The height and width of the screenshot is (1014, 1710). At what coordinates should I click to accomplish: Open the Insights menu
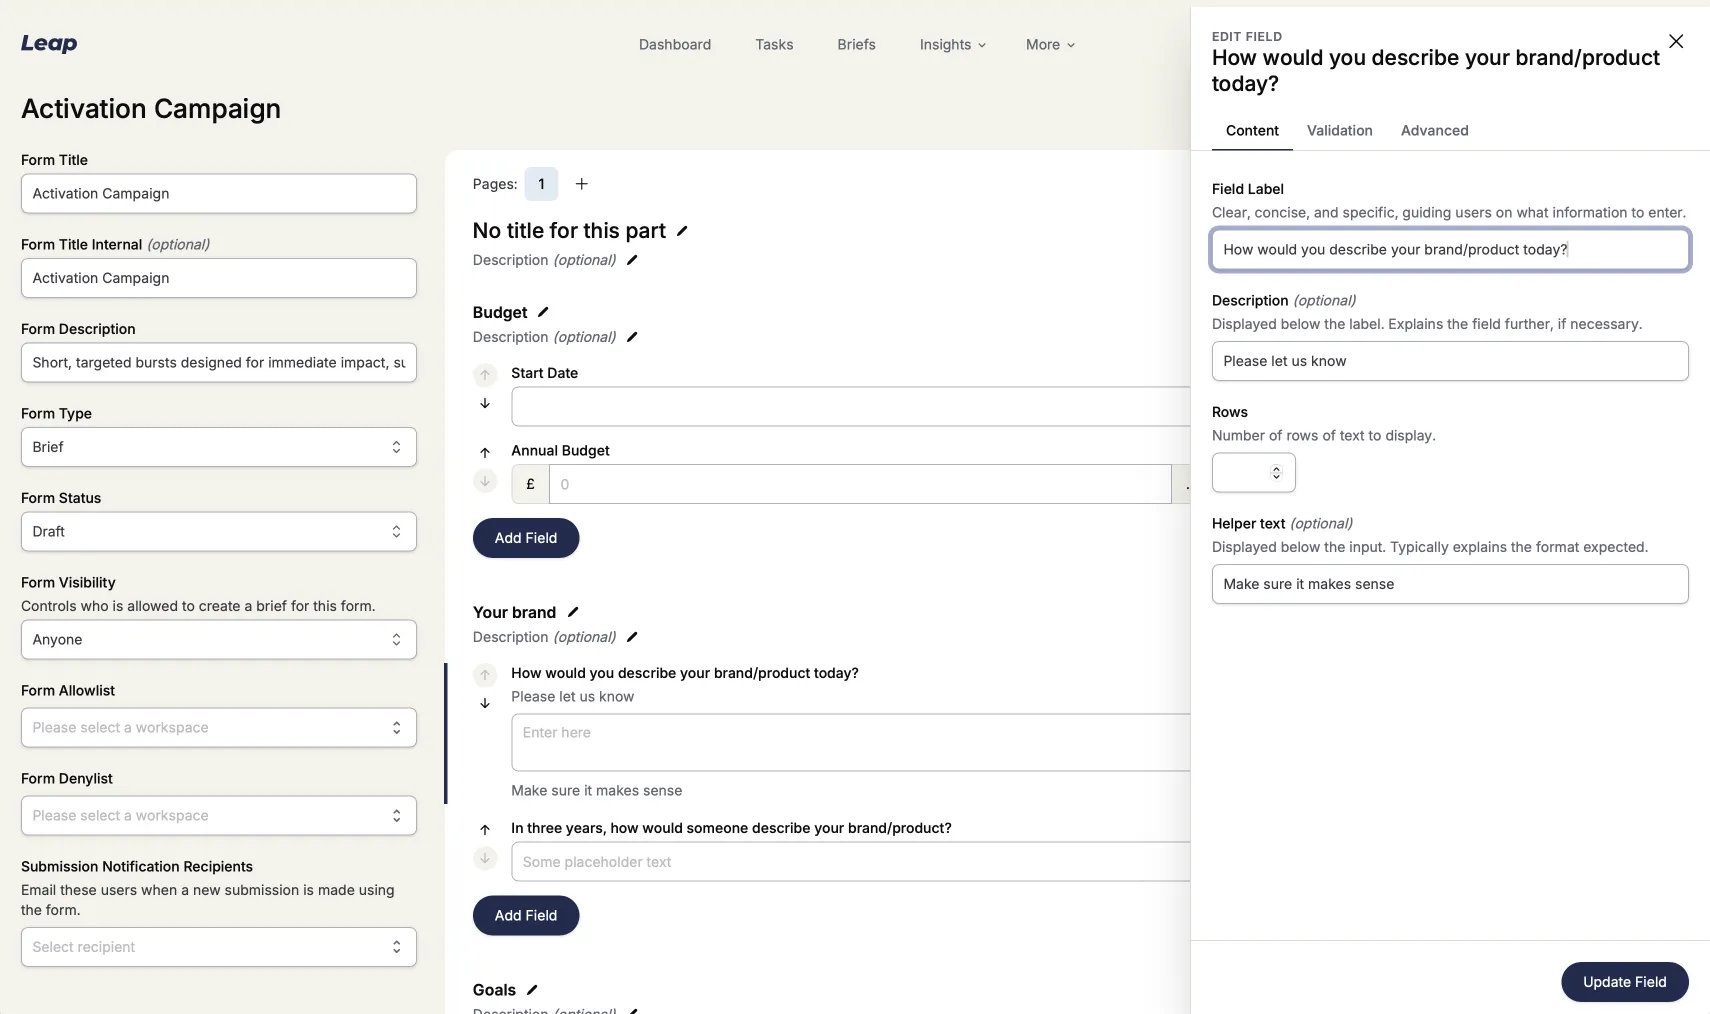click(x=952, y=45)
